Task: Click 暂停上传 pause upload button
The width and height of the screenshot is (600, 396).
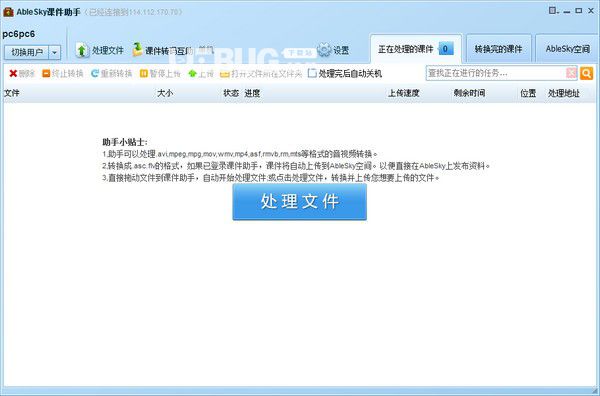Action: [x=160, y=73]
